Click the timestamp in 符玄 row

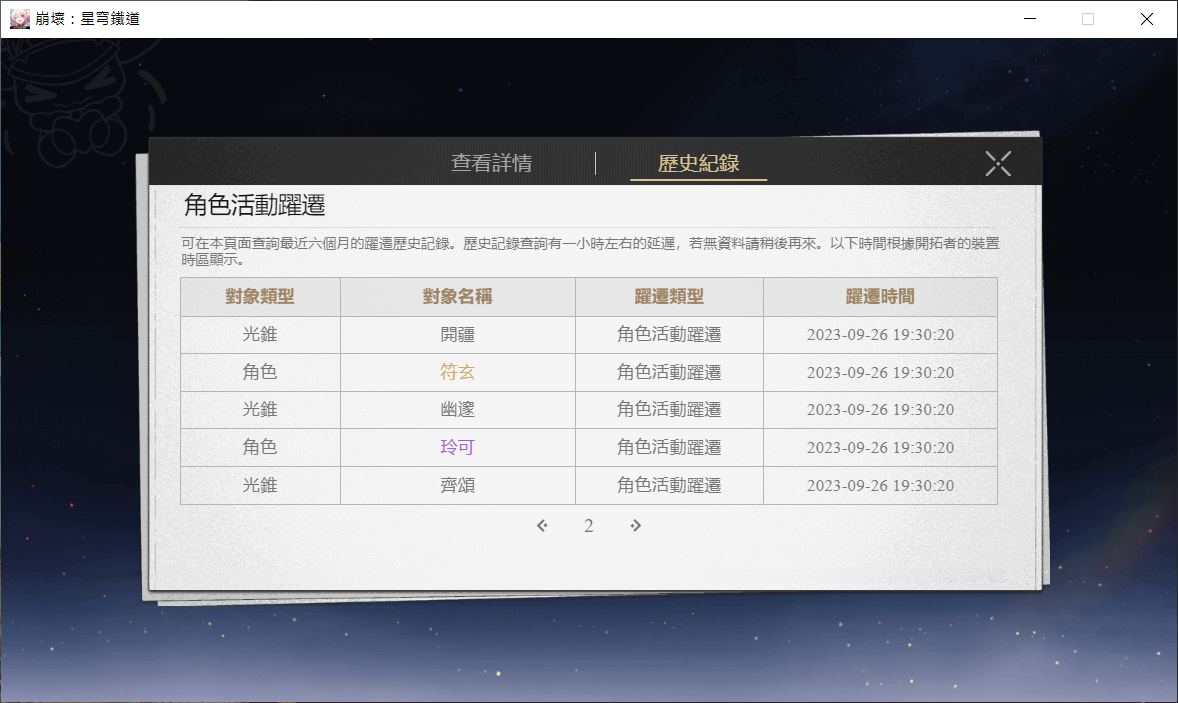point(880,373)
